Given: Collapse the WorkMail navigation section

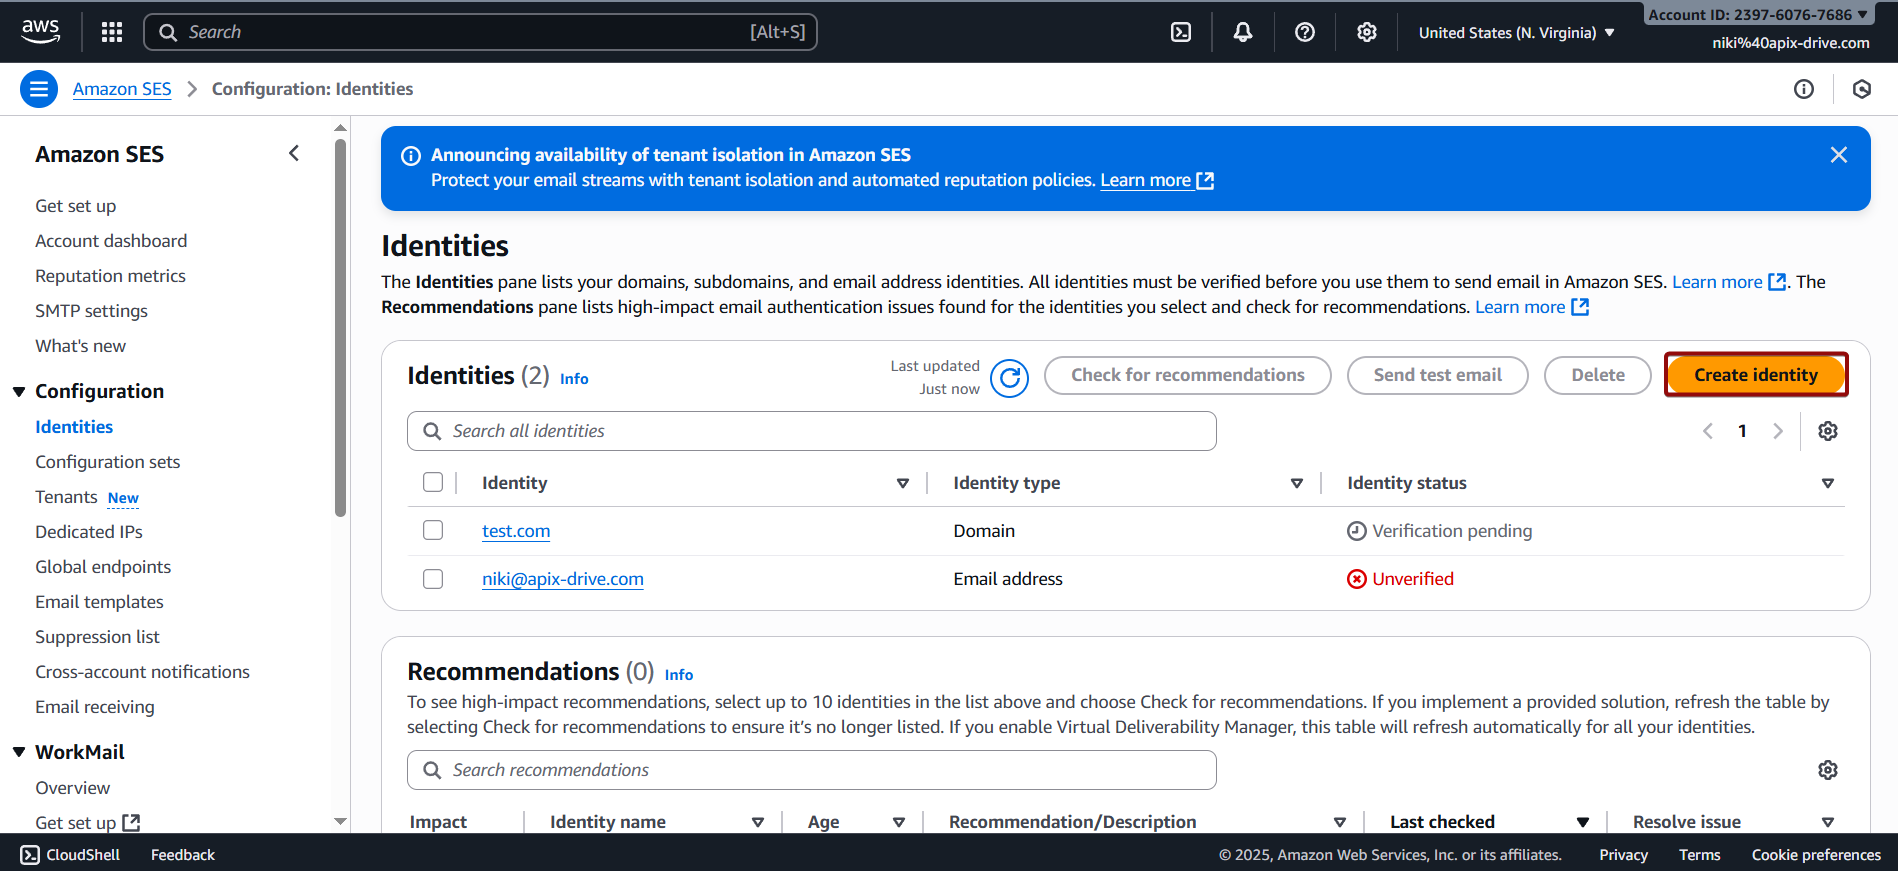Looking at the screenshot, I should [19, 752].
